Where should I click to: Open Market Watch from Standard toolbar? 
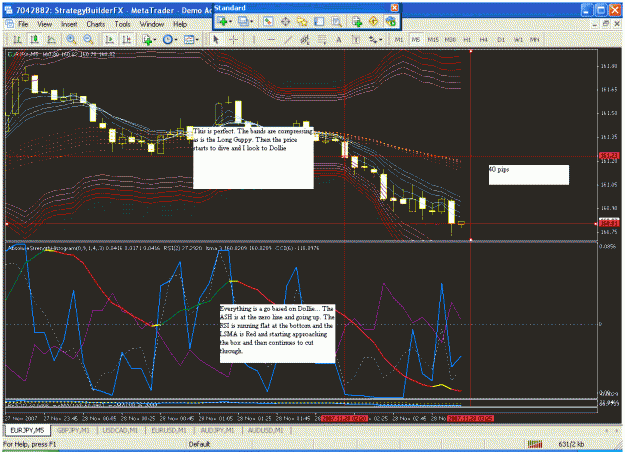pos(268,22)
